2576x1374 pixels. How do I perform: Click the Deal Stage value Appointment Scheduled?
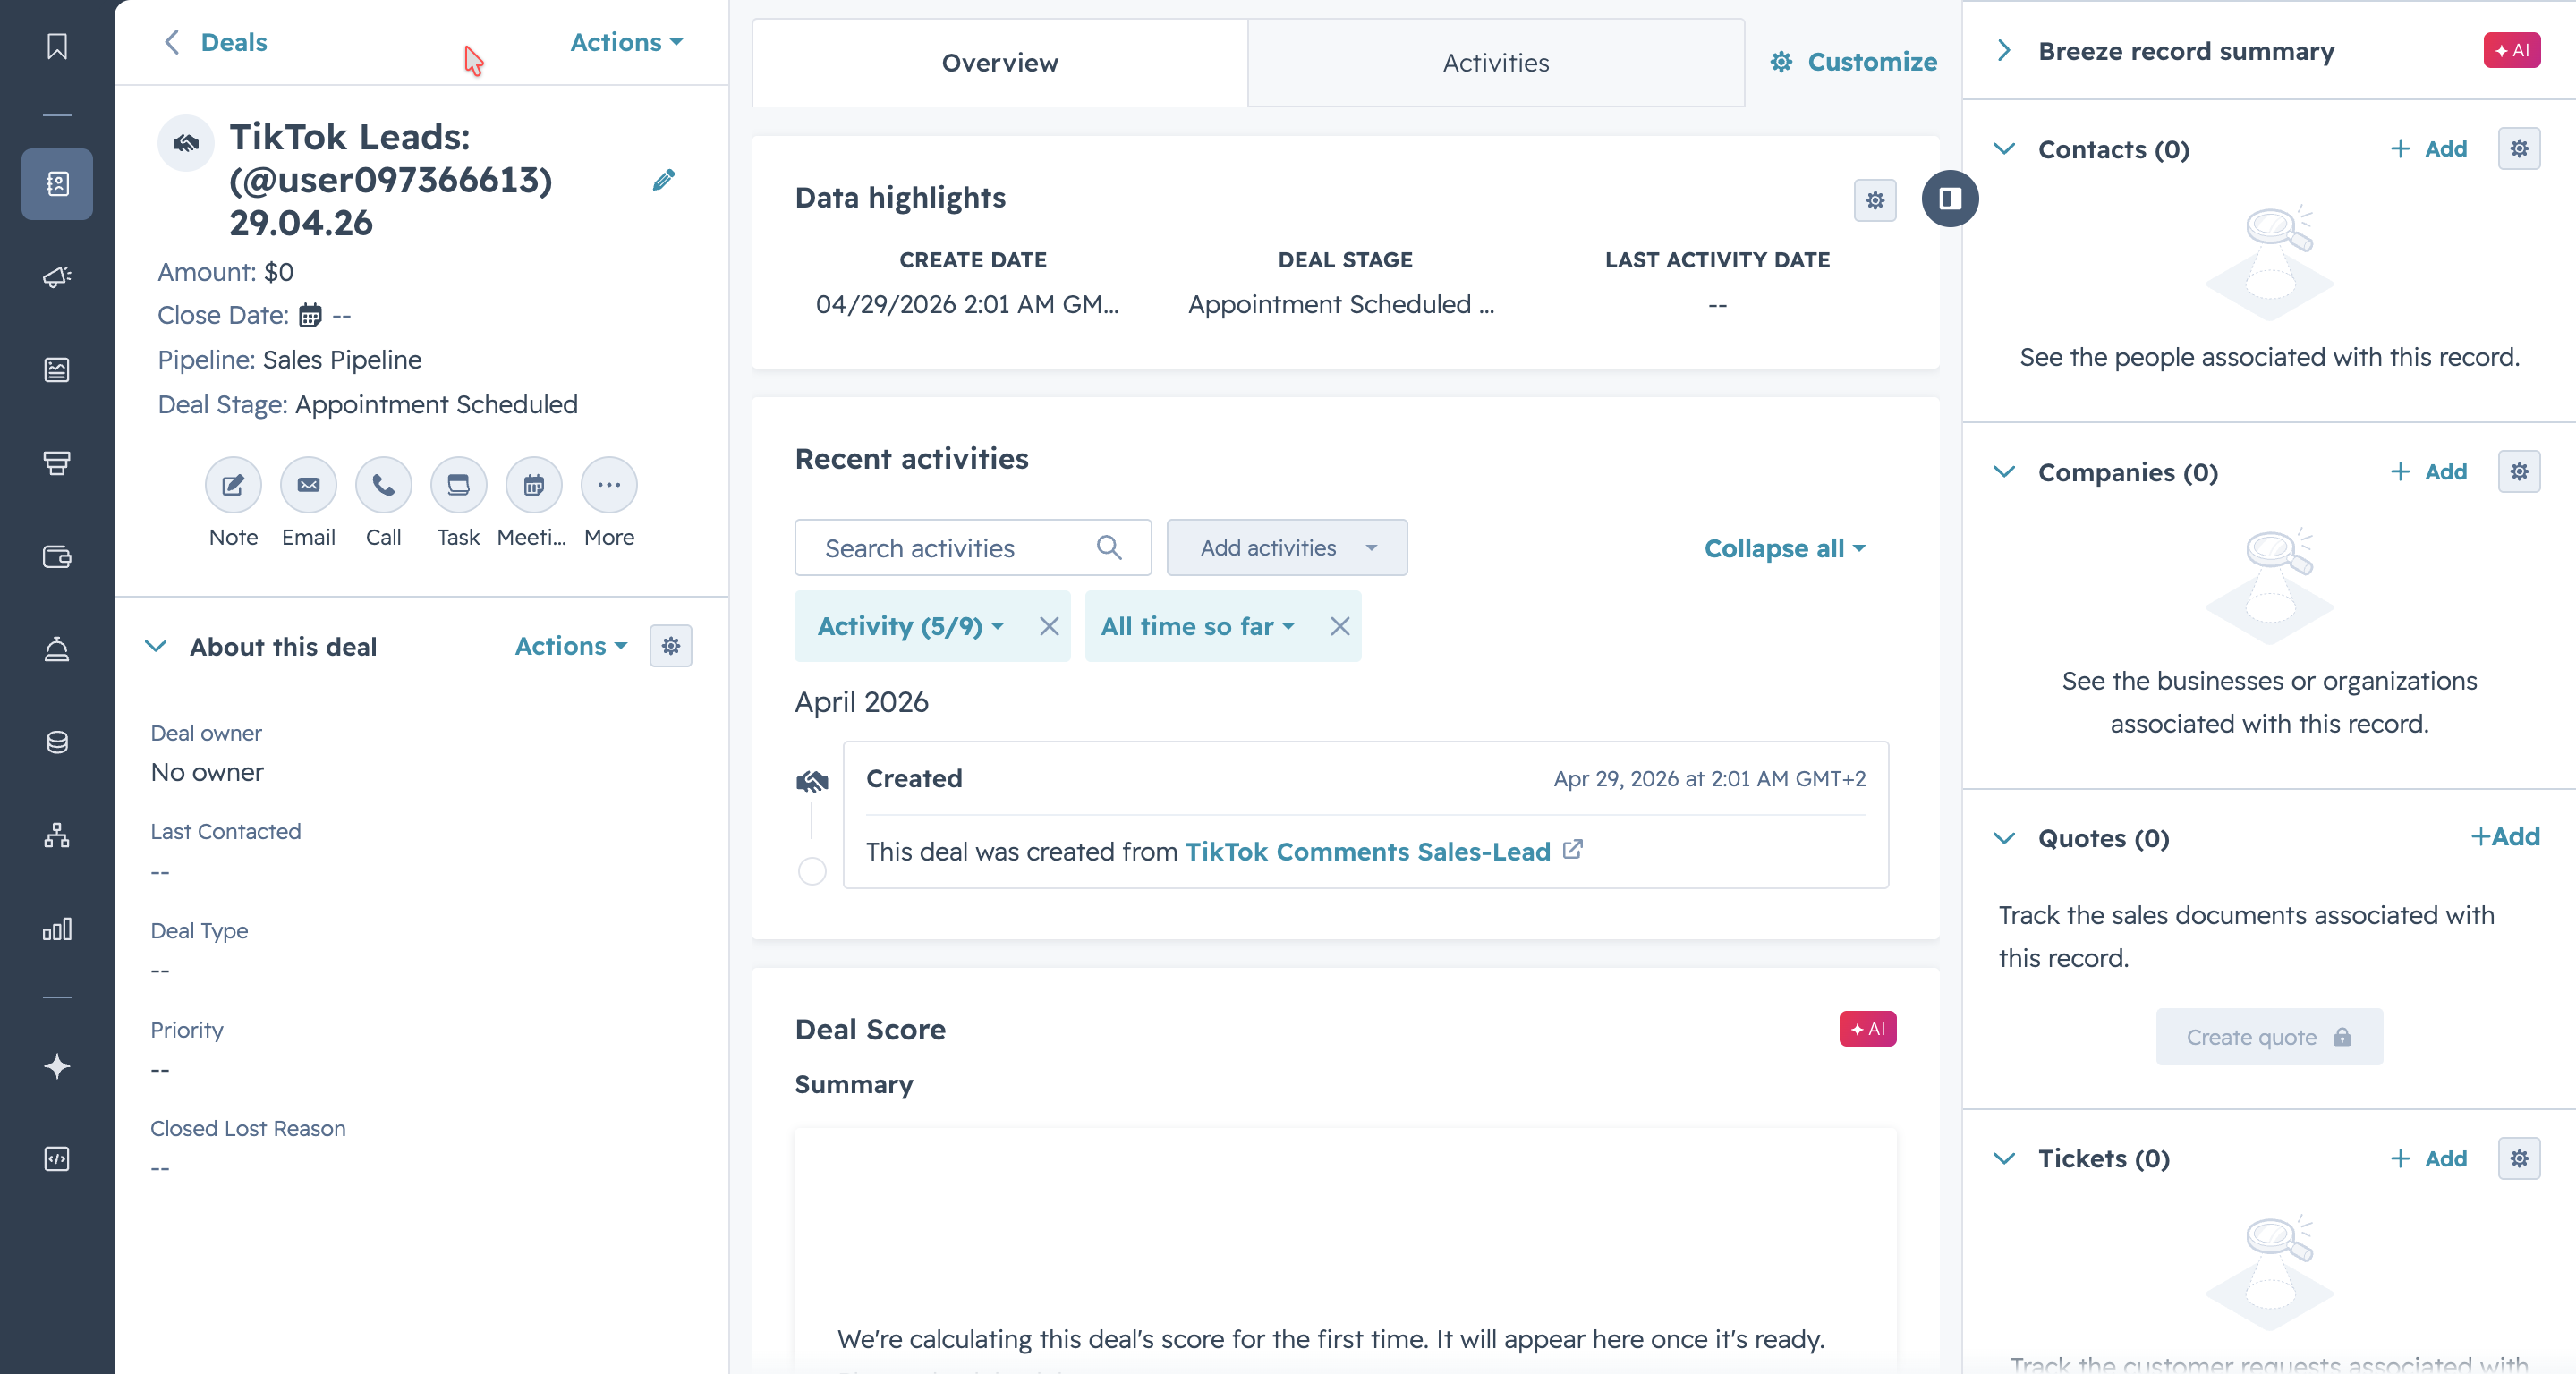coord(436,404)
